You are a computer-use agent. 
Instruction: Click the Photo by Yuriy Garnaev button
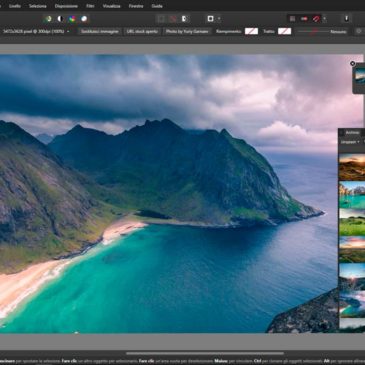pos(187,31)
